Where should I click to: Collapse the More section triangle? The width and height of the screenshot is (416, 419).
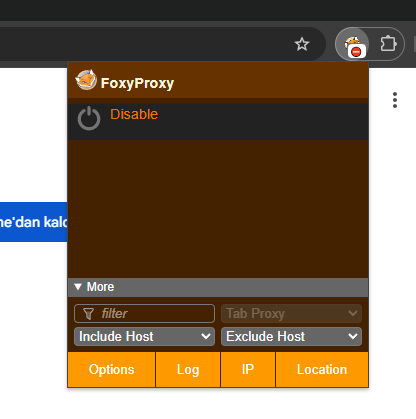(78, 287)
